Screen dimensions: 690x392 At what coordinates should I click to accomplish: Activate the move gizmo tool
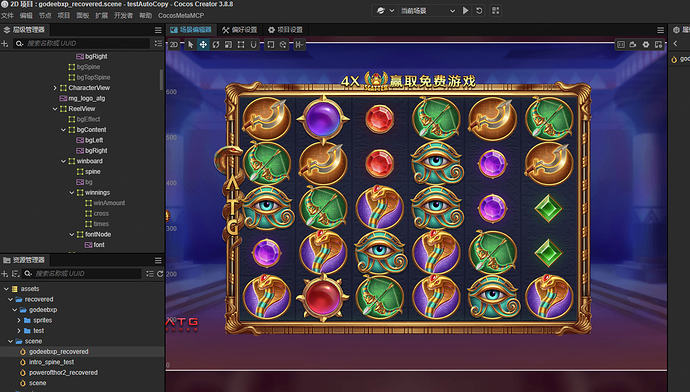(x=203, y=44)
